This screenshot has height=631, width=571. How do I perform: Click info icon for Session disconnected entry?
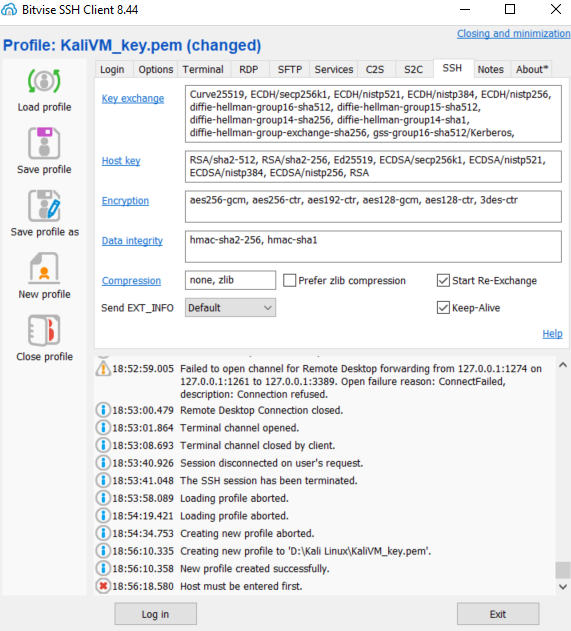coord(103,463)
